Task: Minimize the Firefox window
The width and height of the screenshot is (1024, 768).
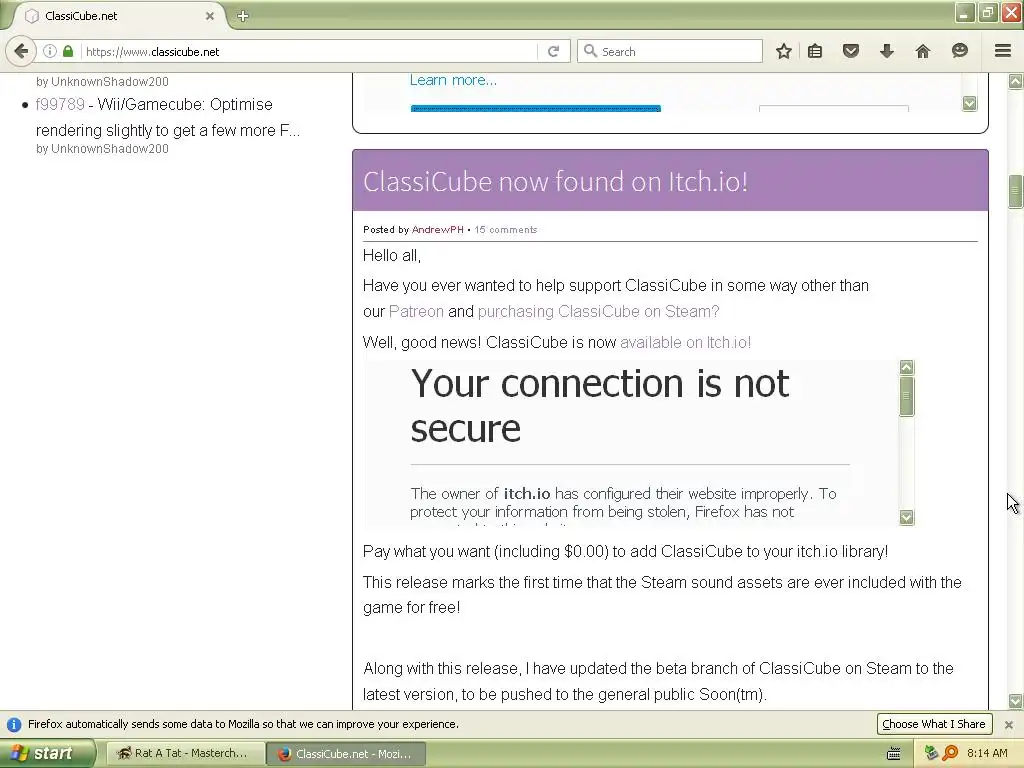Action: tap(964, 13)
